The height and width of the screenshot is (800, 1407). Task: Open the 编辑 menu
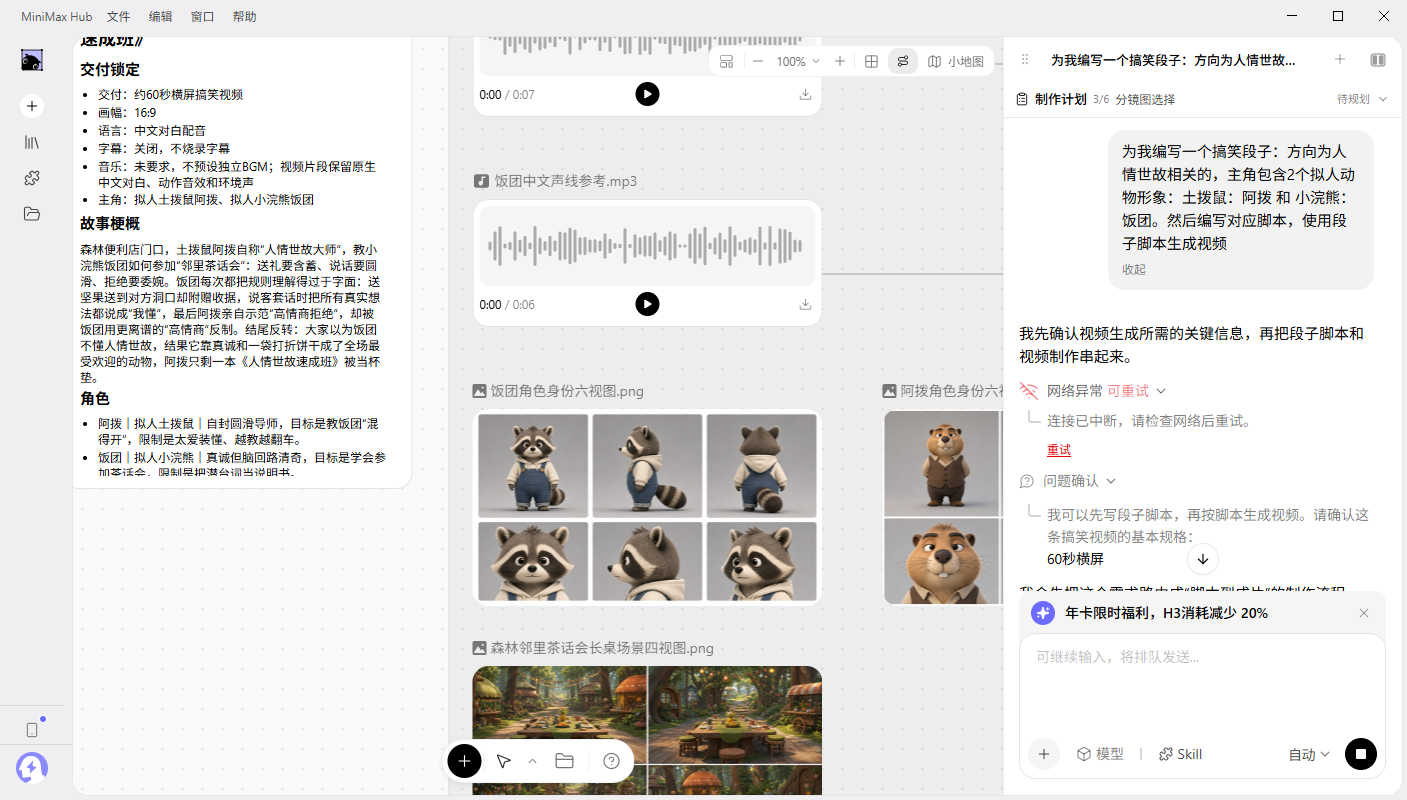coord(160,16)
